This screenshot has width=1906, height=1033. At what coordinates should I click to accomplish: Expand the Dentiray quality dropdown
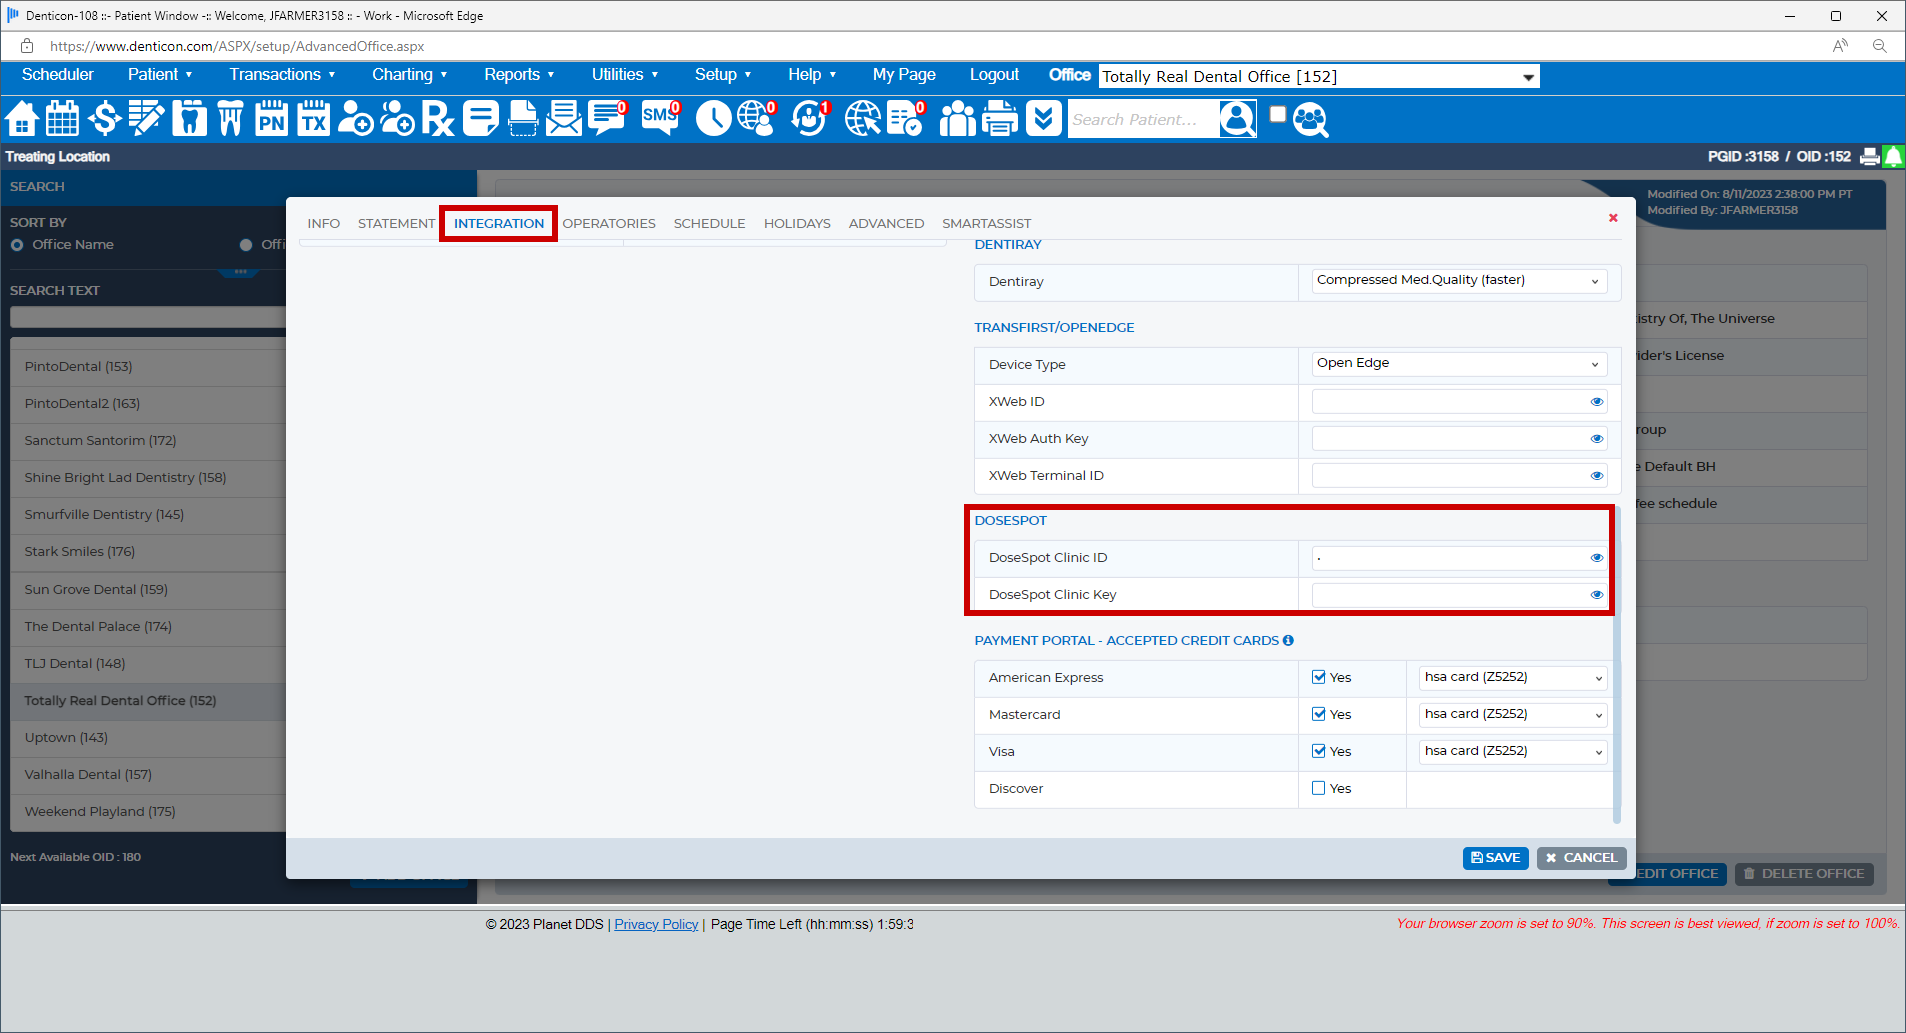pyautogui.click(x=1459, y=281)
